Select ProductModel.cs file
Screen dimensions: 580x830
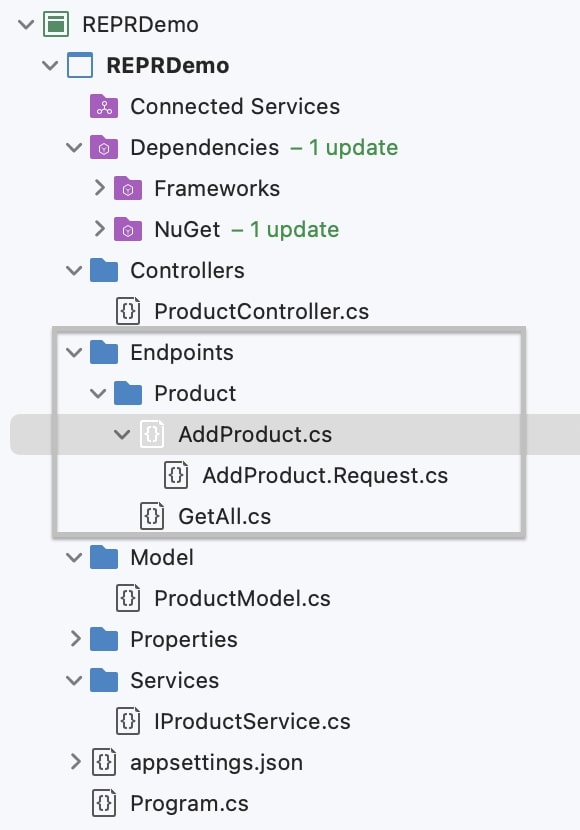[x=242, y=599]
